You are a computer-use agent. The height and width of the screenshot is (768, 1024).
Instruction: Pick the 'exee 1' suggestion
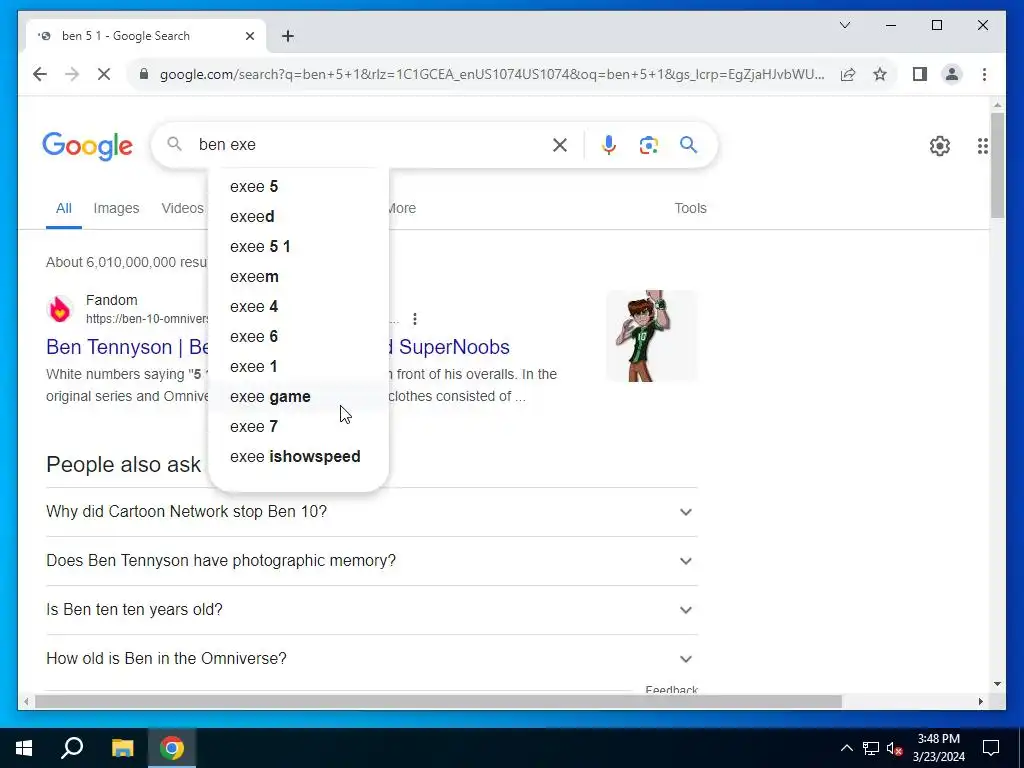[298, 367]
